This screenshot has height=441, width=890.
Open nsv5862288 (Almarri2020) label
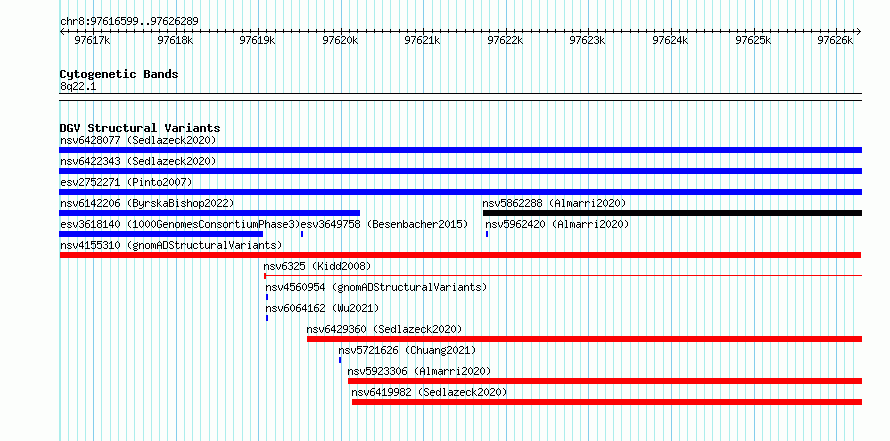[554, 203]
